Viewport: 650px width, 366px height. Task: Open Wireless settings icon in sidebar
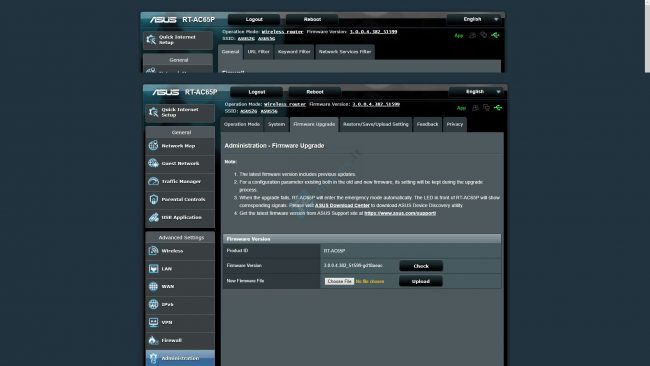[x=153, y=251]
